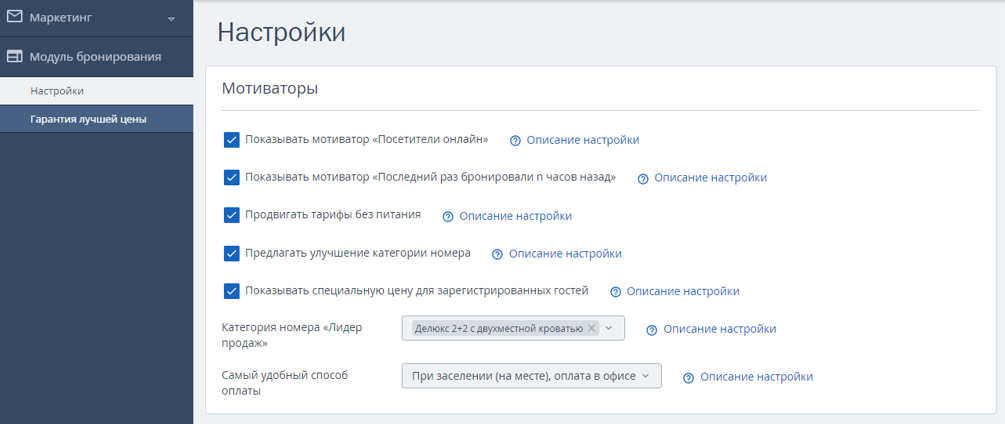Click help icon beside специальную цену для гостей

[615, 292]
